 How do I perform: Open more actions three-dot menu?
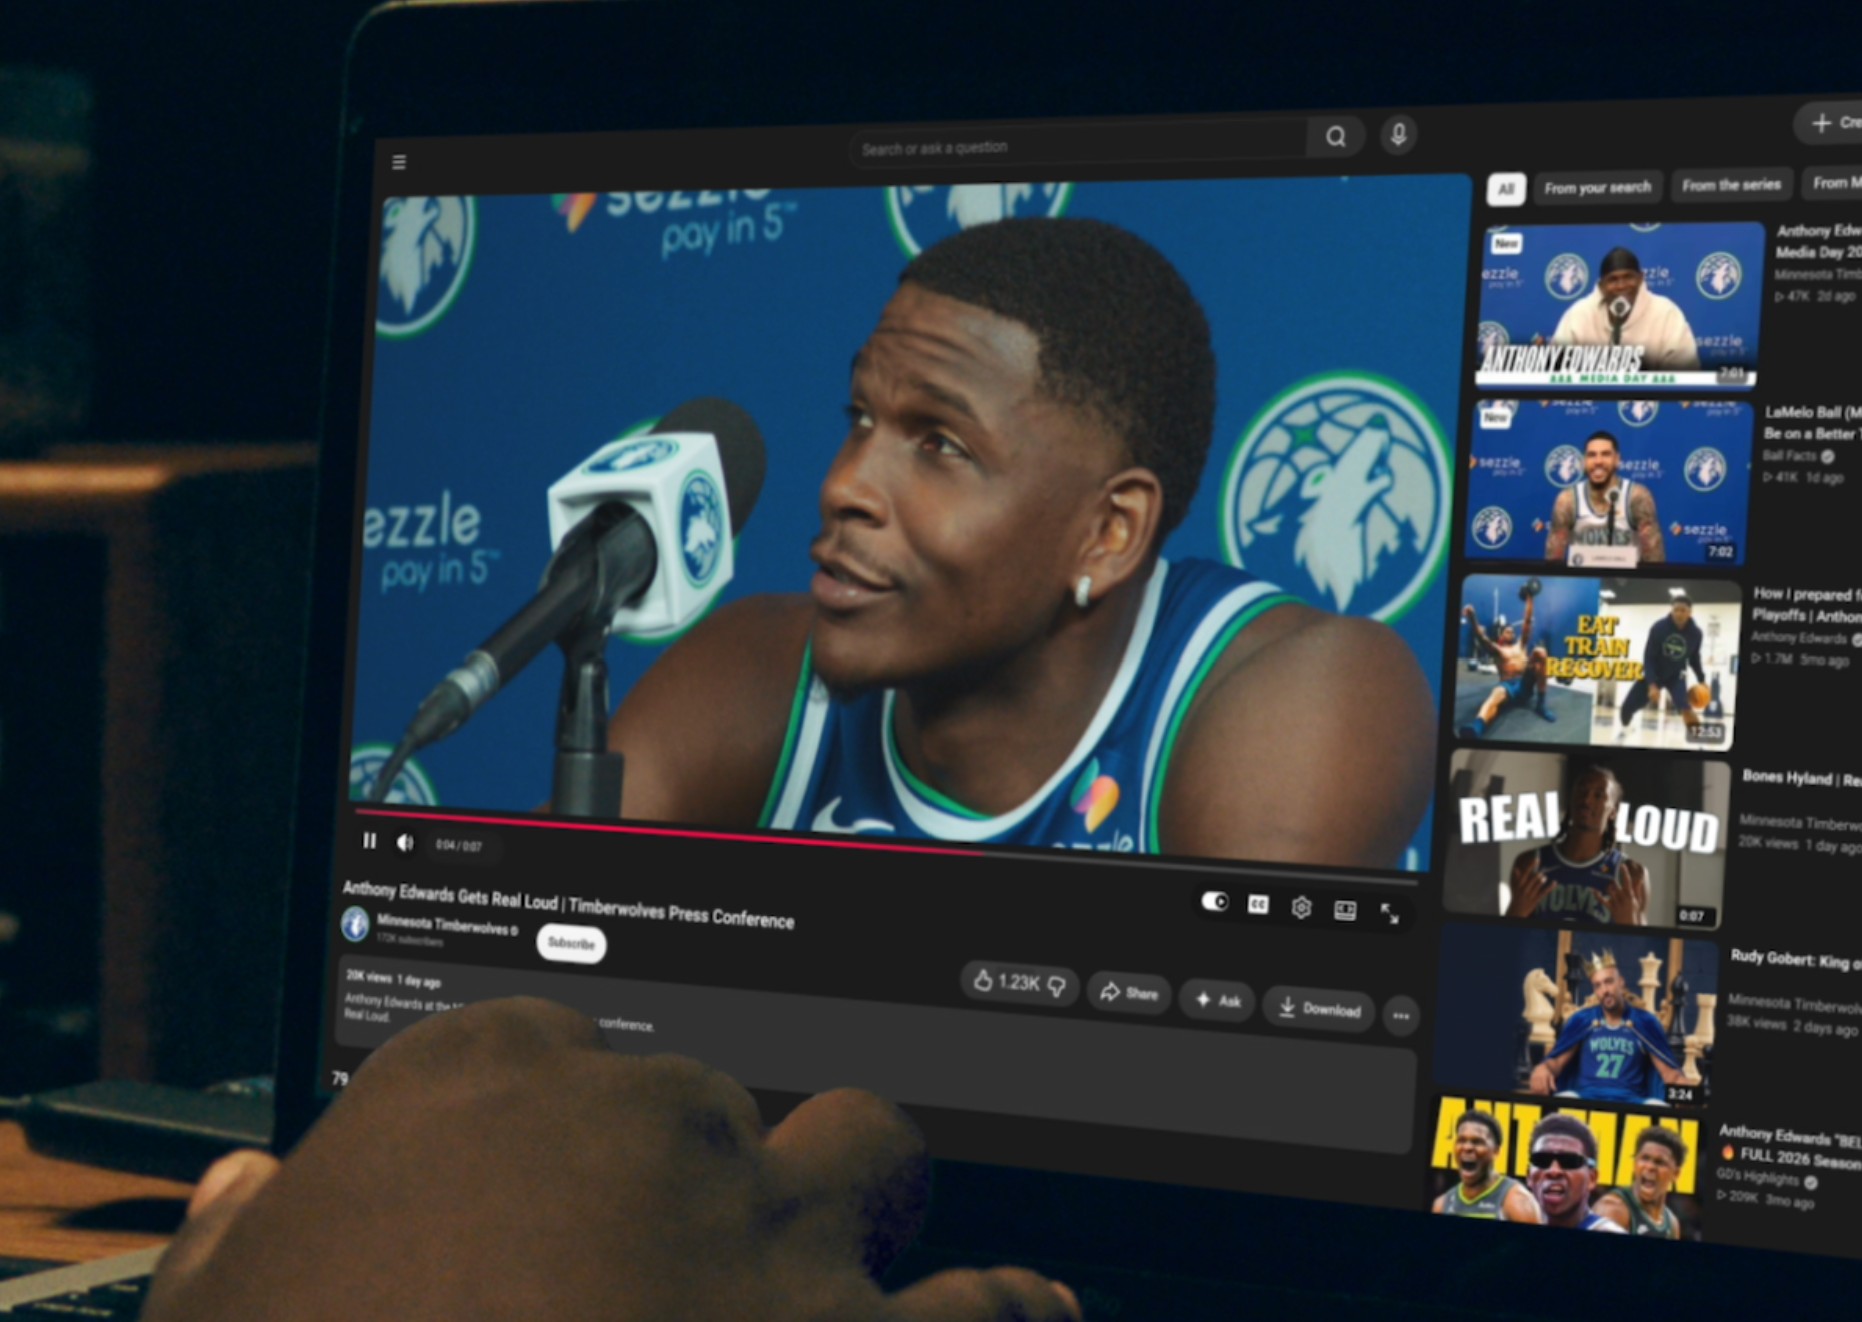(x=1401, y=1016)
